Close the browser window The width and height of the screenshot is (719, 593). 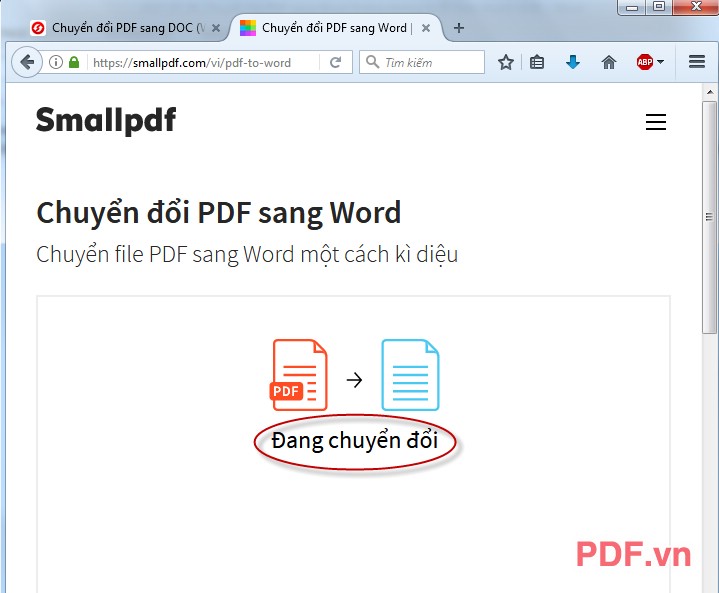tap(696, 6)
